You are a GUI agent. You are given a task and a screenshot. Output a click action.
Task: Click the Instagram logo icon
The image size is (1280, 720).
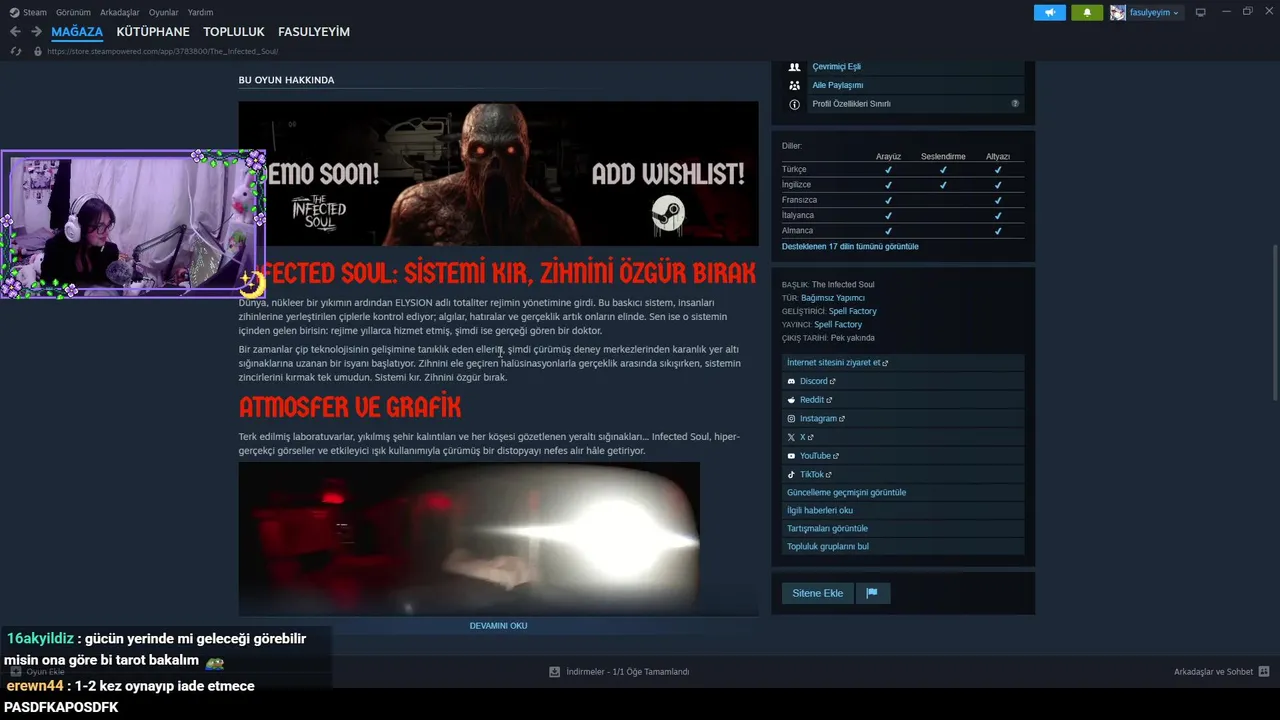tap(791, 419)
